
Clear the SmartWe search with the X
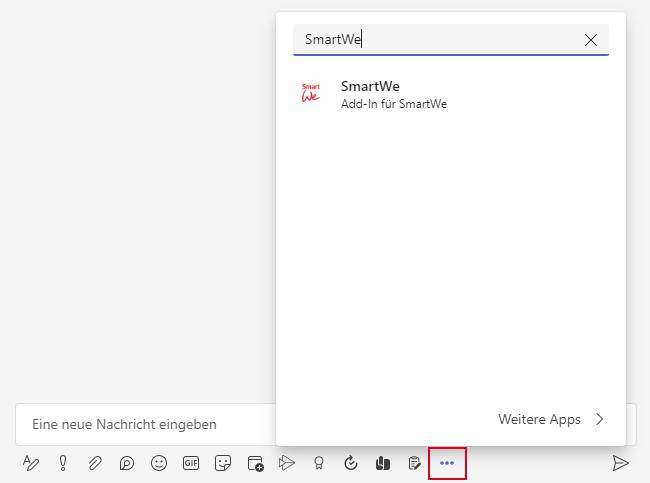coord(591,40)
